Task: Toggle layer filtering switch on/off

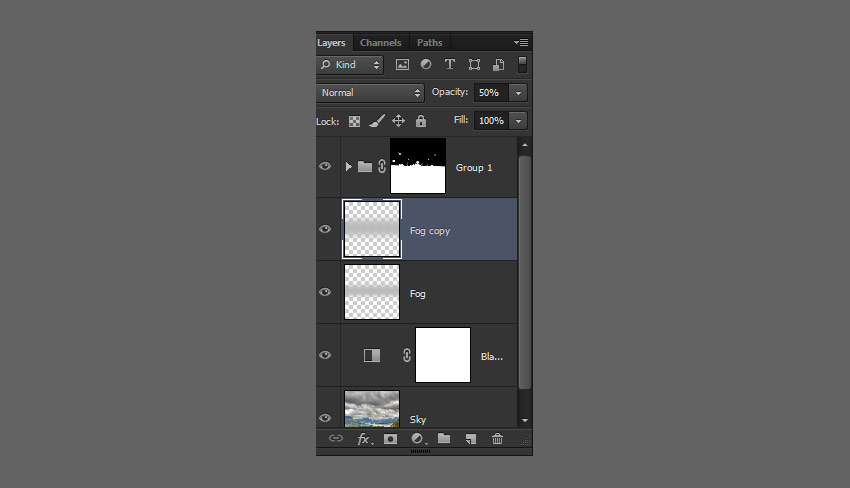Action: (523, 65)
